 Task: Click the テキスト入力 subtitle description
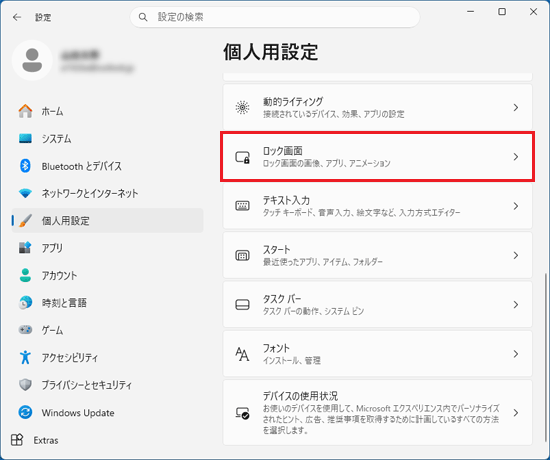click(x=361, y=213)
